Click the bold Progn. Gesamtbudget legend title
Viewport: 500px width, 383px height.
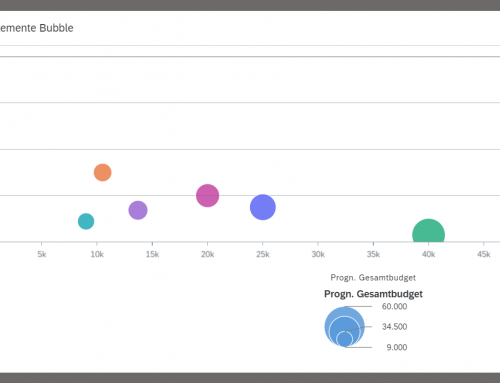(x=373, y=294)
